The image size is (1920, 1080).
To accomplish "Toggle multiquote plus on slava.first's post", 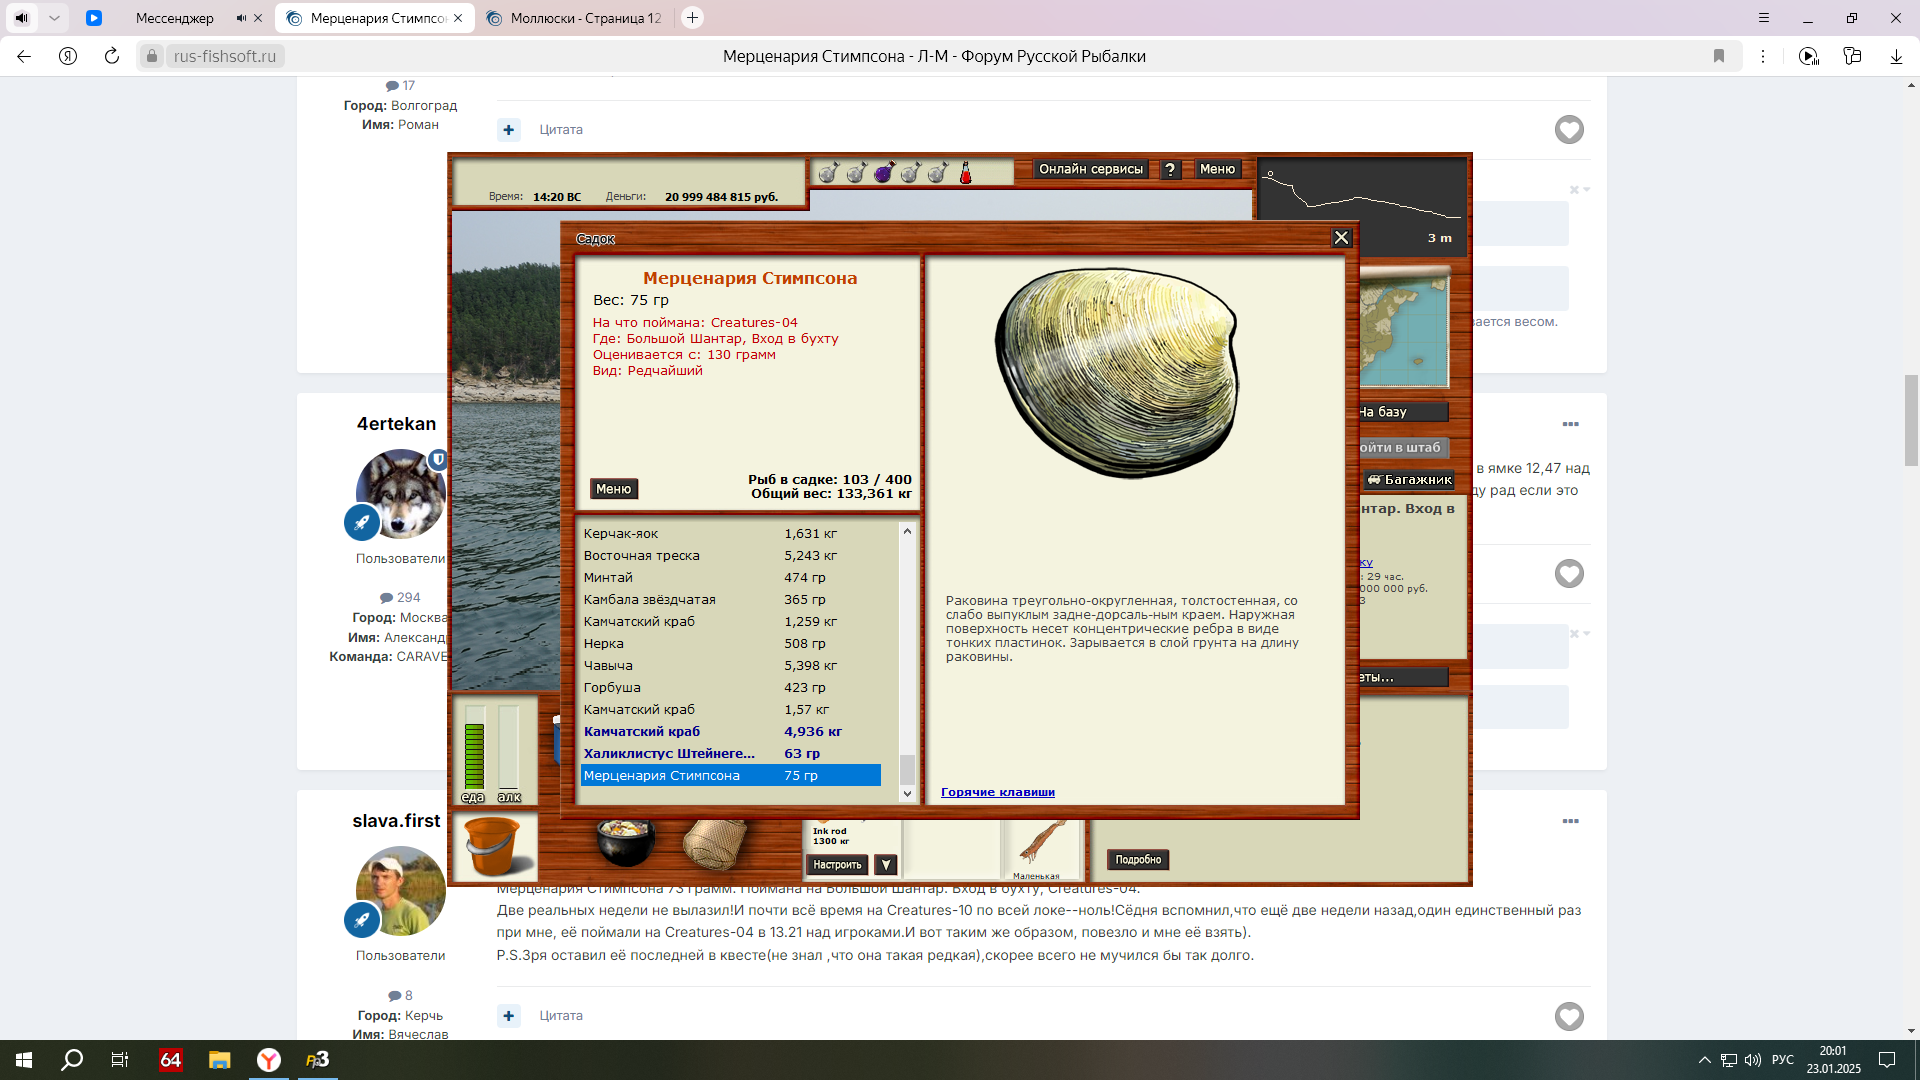I will point(509,1015).
